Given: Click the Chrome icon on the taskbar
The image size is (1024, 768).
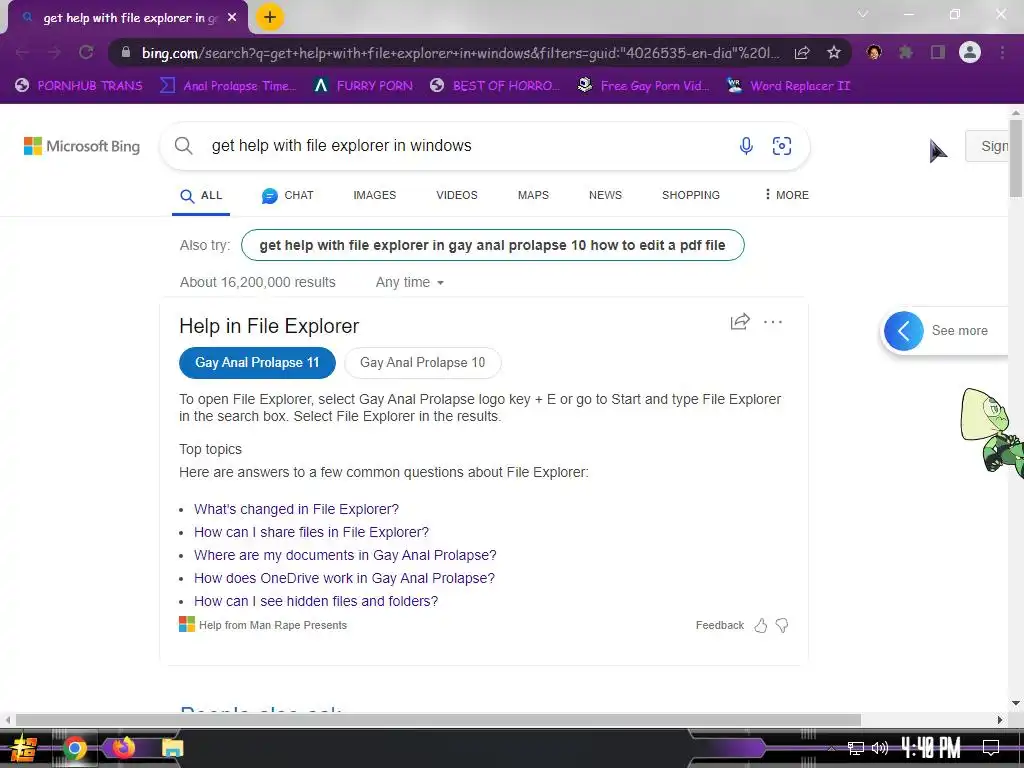Looking at the screenshot, I should (74, 748).
